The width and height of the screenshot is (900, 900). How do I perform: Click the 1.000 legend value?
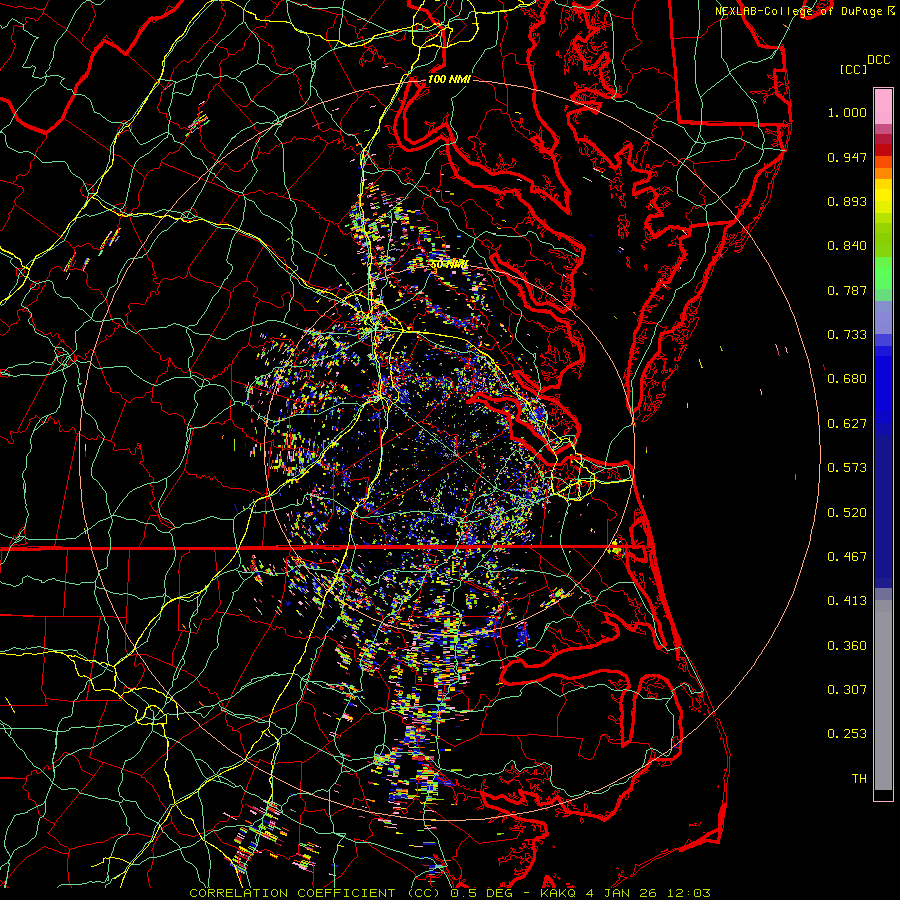click(847, 112)
